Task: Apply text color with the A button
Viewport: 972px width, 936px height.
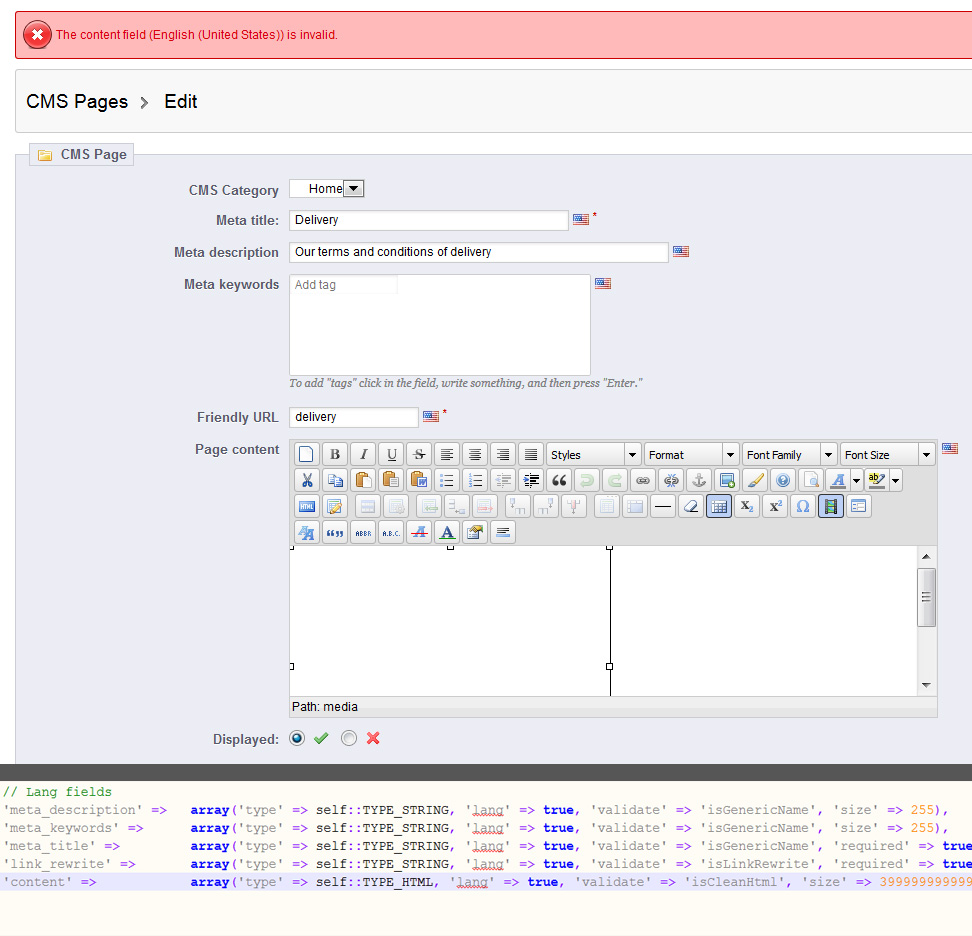Action: coord(838,480)
